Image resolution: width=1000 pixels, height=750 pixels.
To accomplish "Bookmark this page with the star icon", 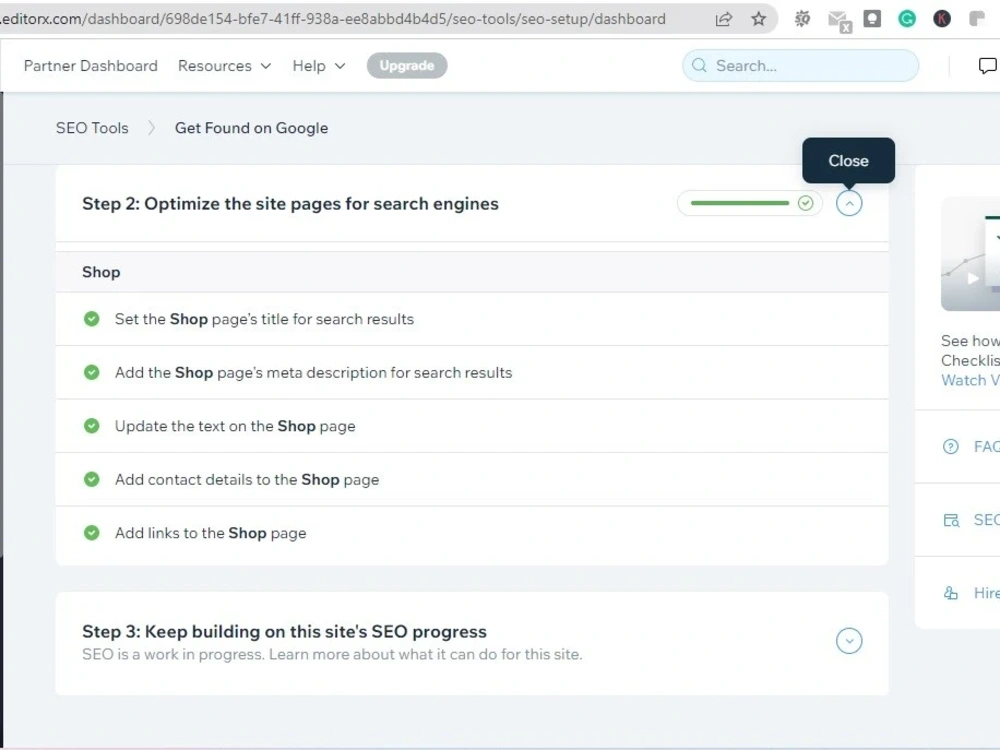I will click(758, 19).
